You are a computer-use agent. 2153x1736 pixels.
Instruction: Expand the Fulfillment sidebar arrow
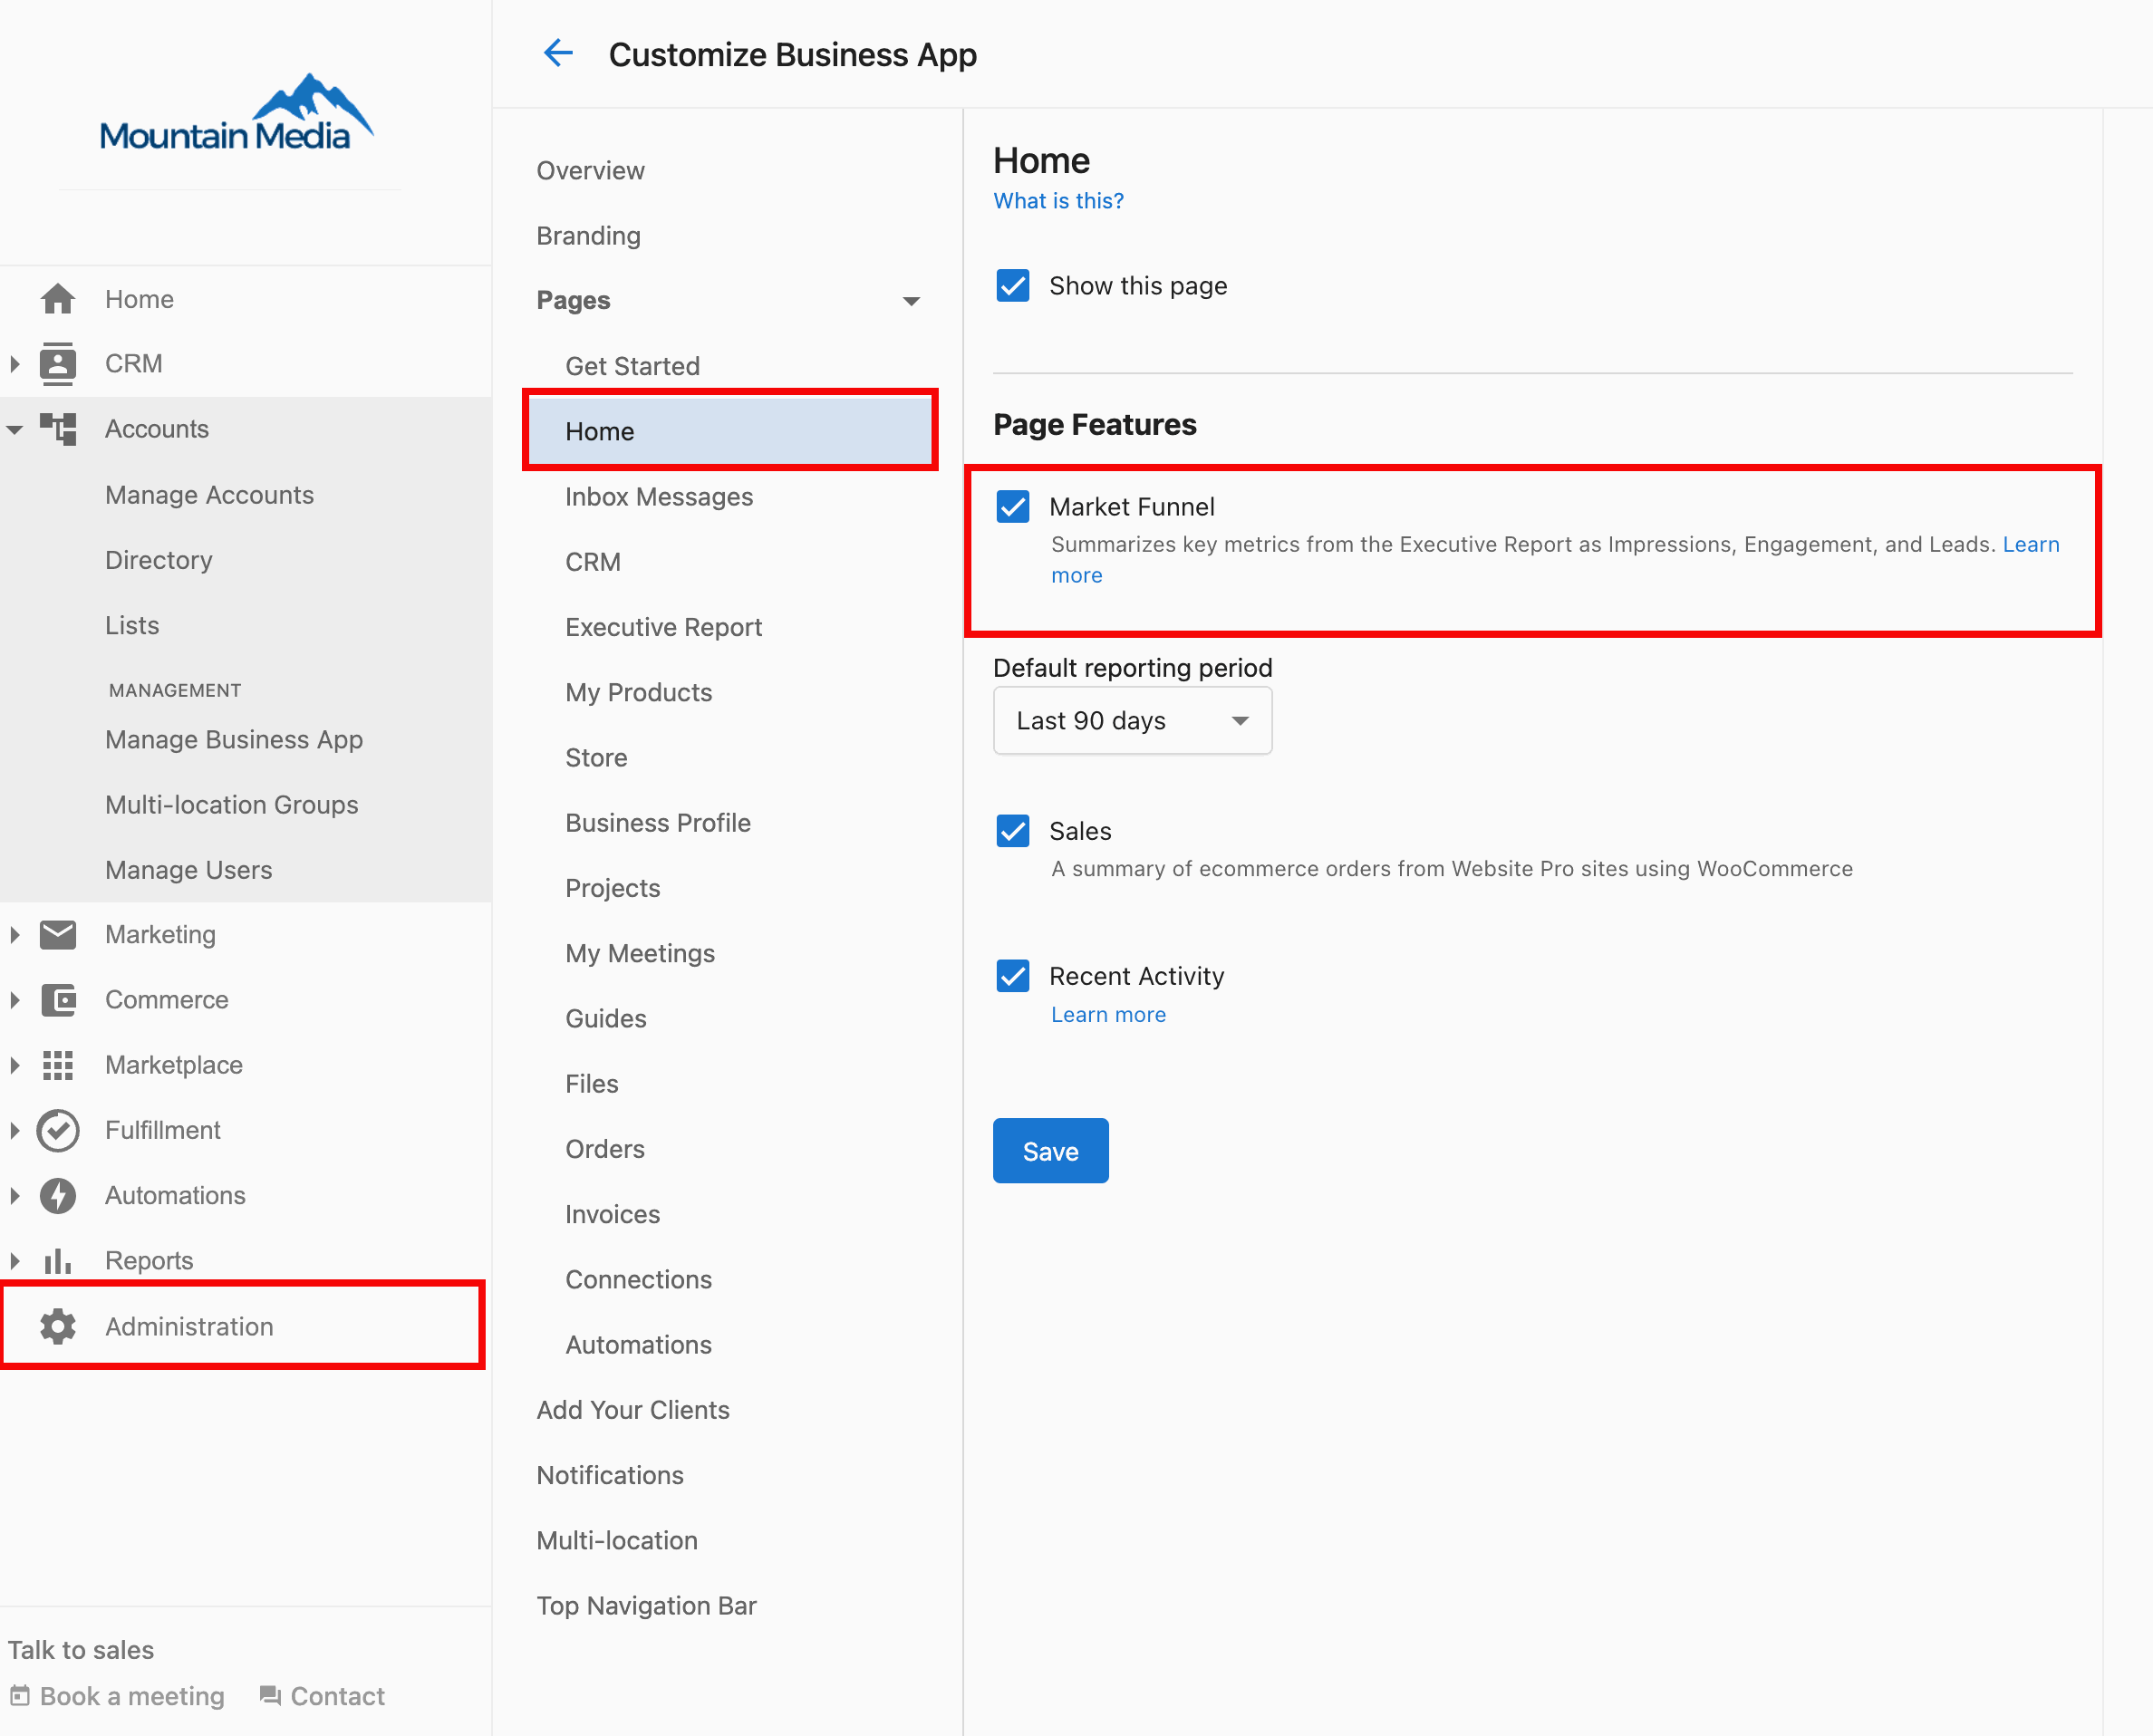point(14,1130)
